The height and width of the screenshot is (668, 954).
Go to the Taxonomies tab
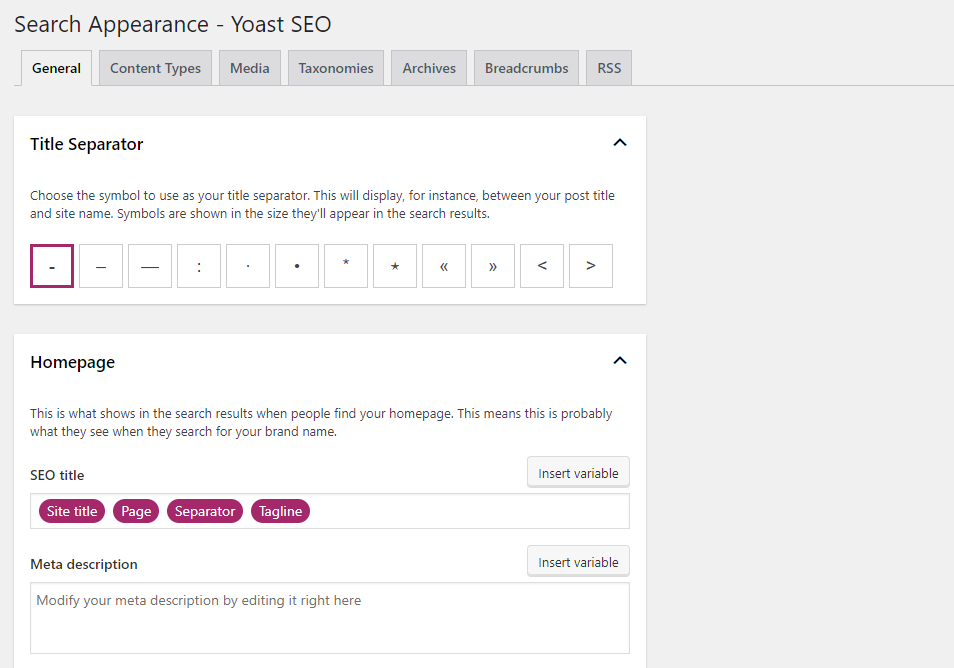coord(336,68)
